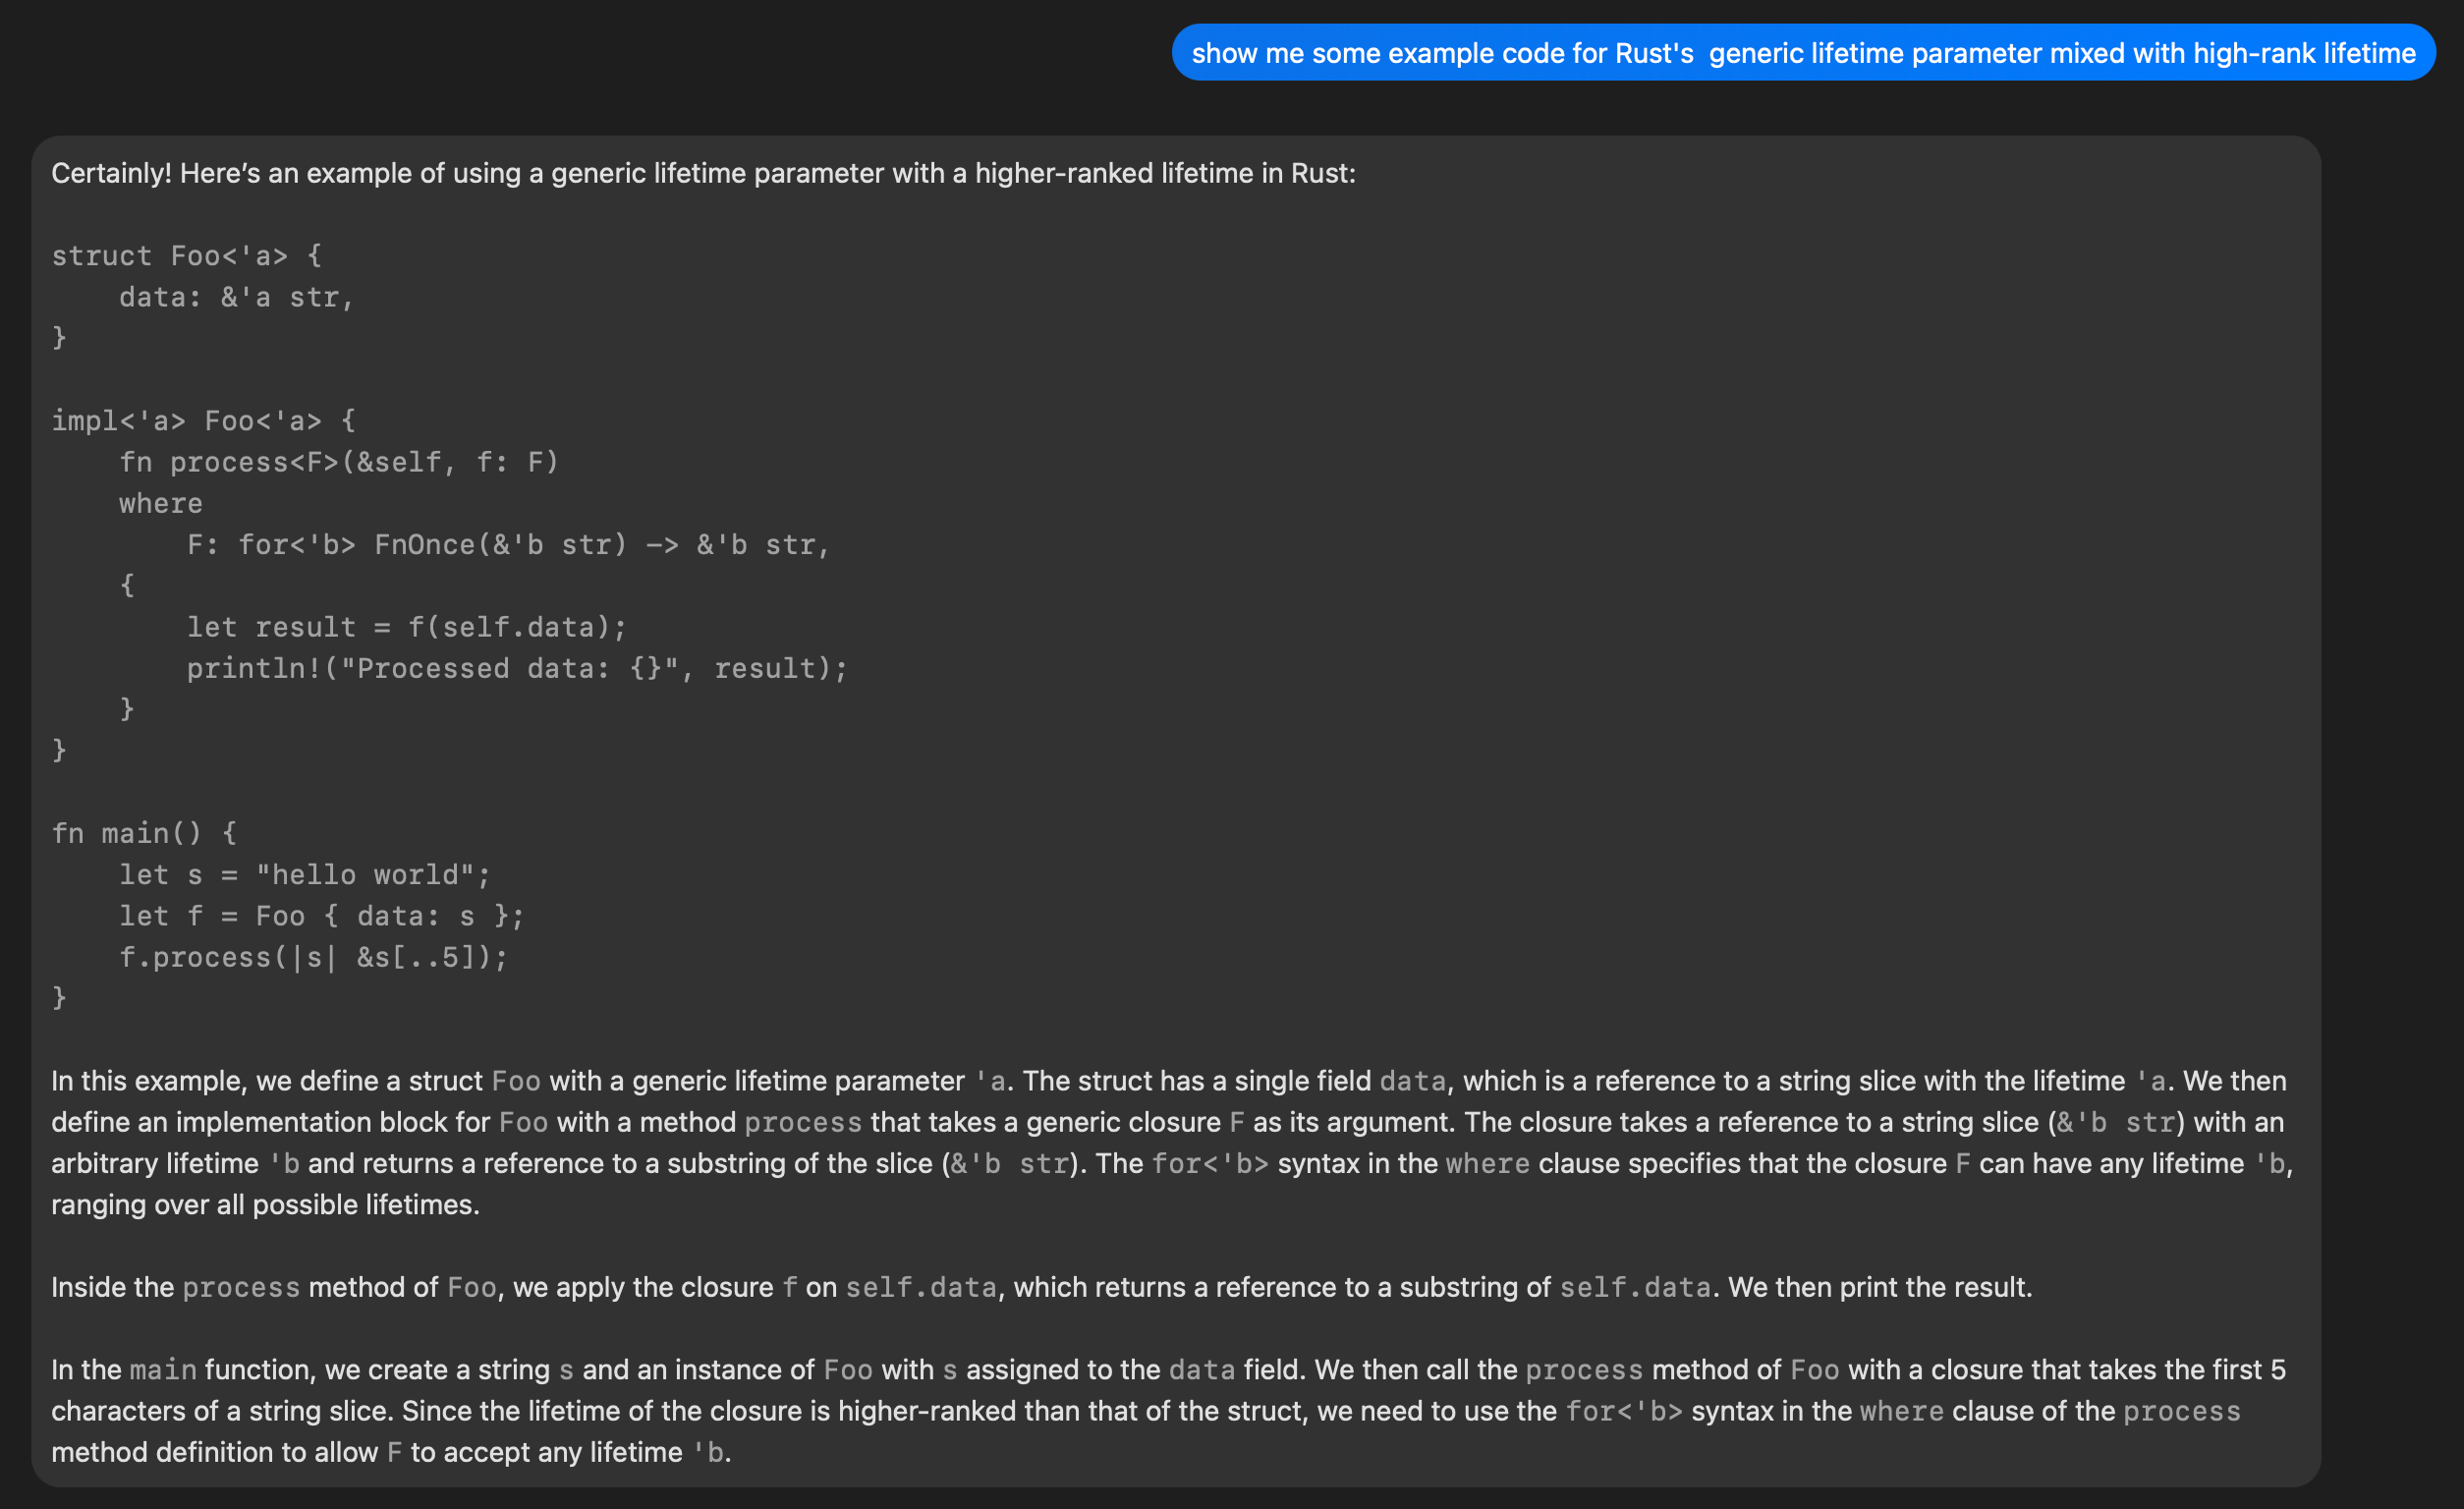The image size is (2464, 1509).
Task: Click the "f.process(|s| &s[..5]);" code line
Action: (312, 957)
